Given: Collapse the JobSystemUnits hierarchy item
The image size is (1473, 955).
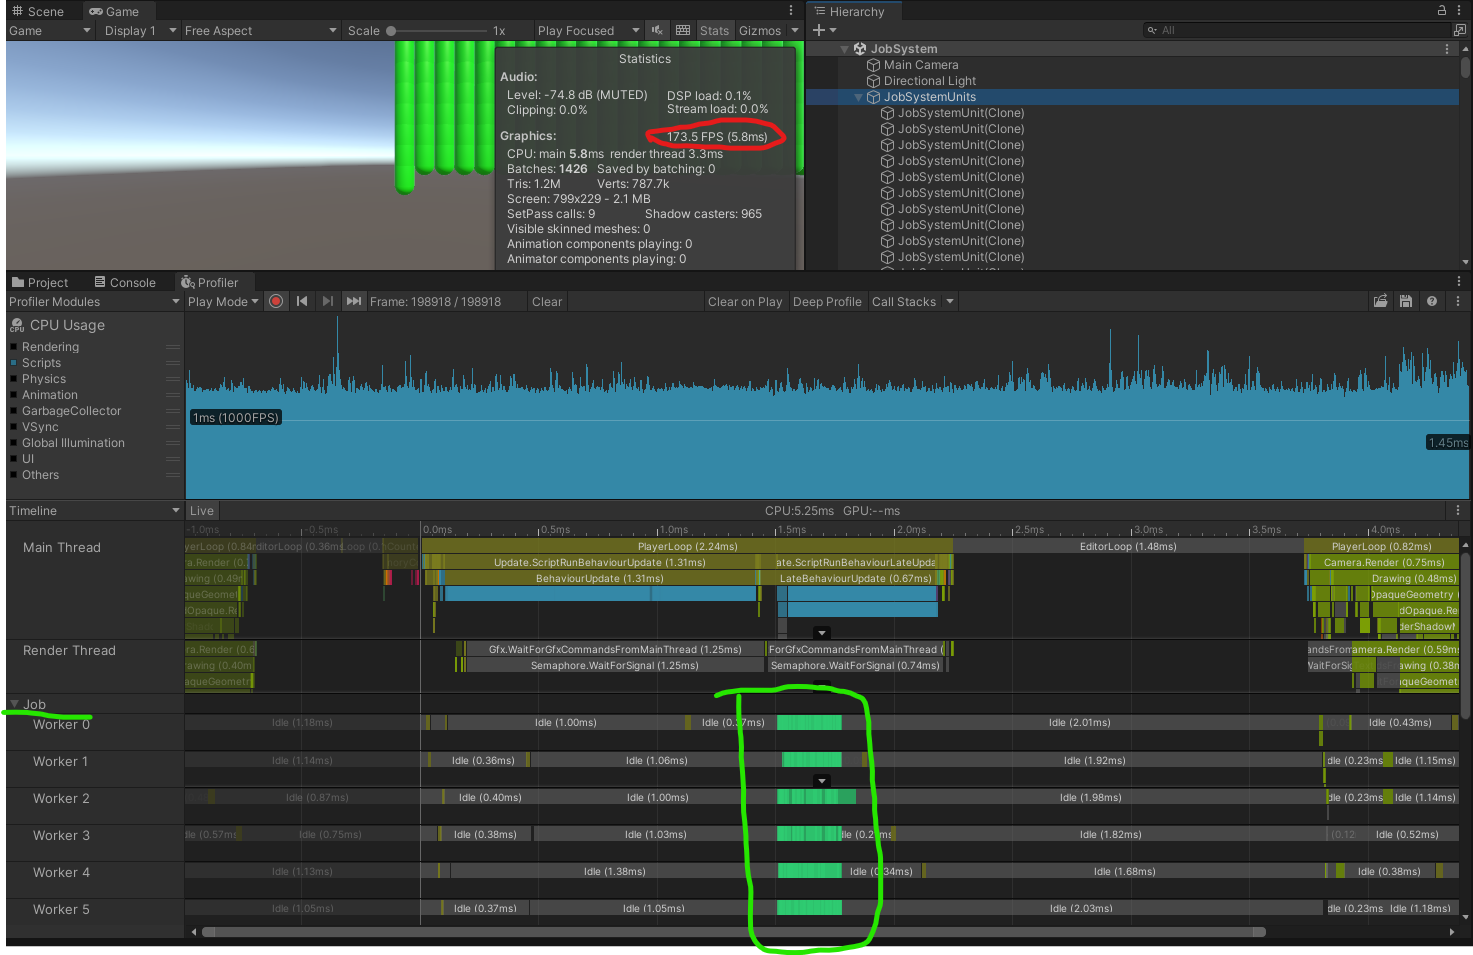Looking at the screenshot, I should [x=858, y=97].
